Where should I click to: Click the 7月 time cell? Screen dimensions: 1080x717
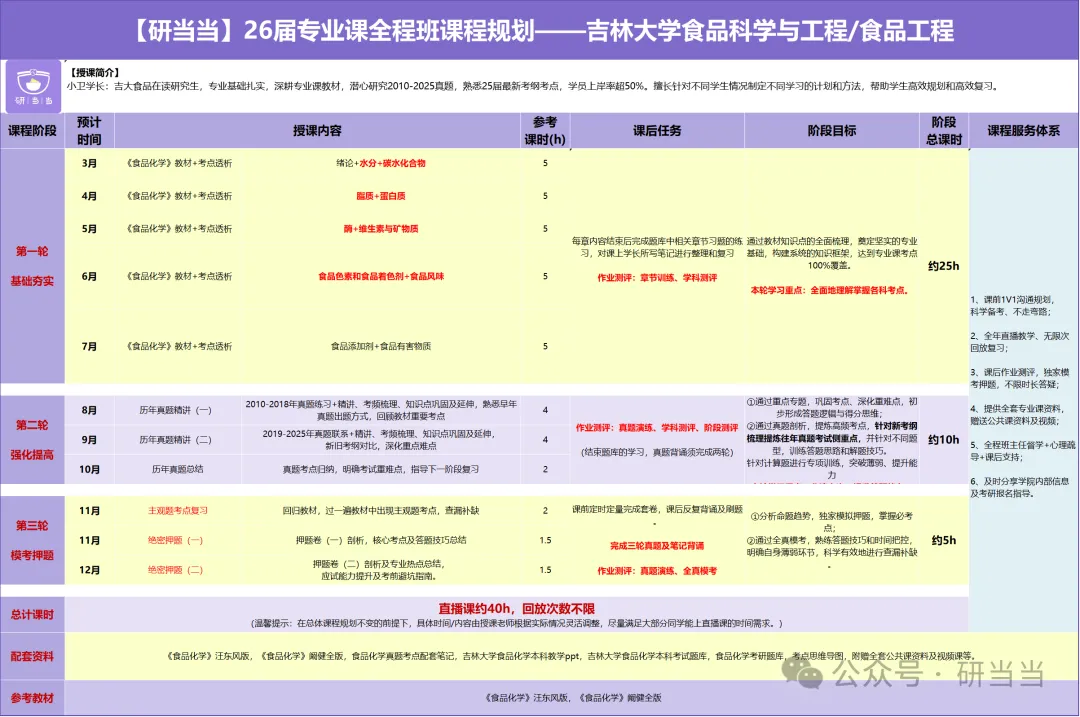pyautogui.click(x=89, y=346)
